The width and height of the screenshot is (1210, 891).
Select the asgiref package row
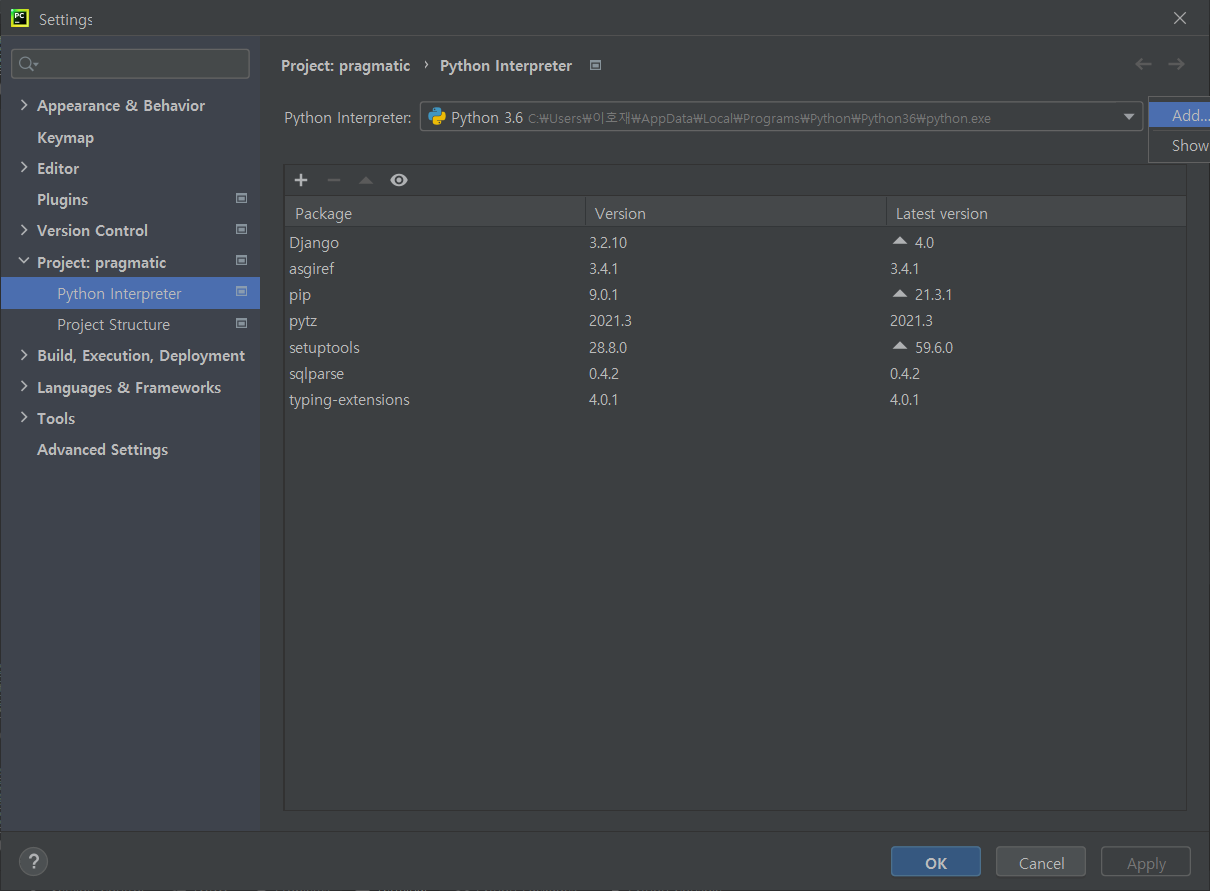(x=735, y=268)
